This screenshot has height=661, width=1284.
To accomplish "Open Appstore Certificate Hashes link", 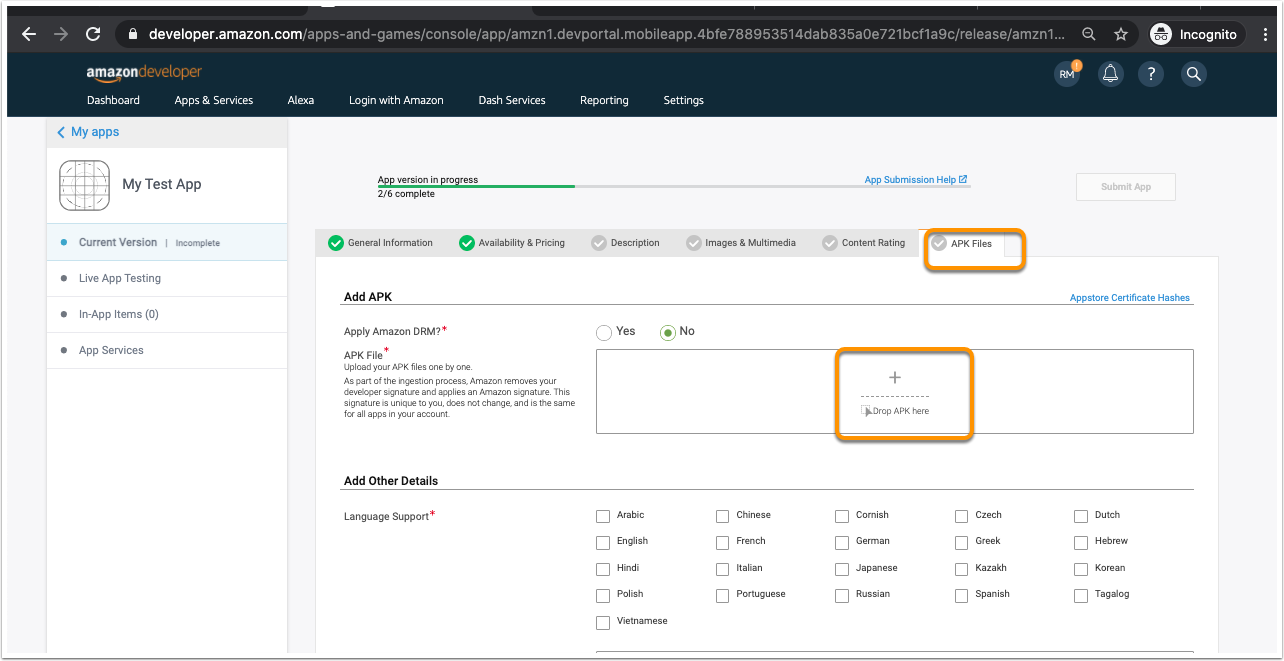I will coord(1130,298).
